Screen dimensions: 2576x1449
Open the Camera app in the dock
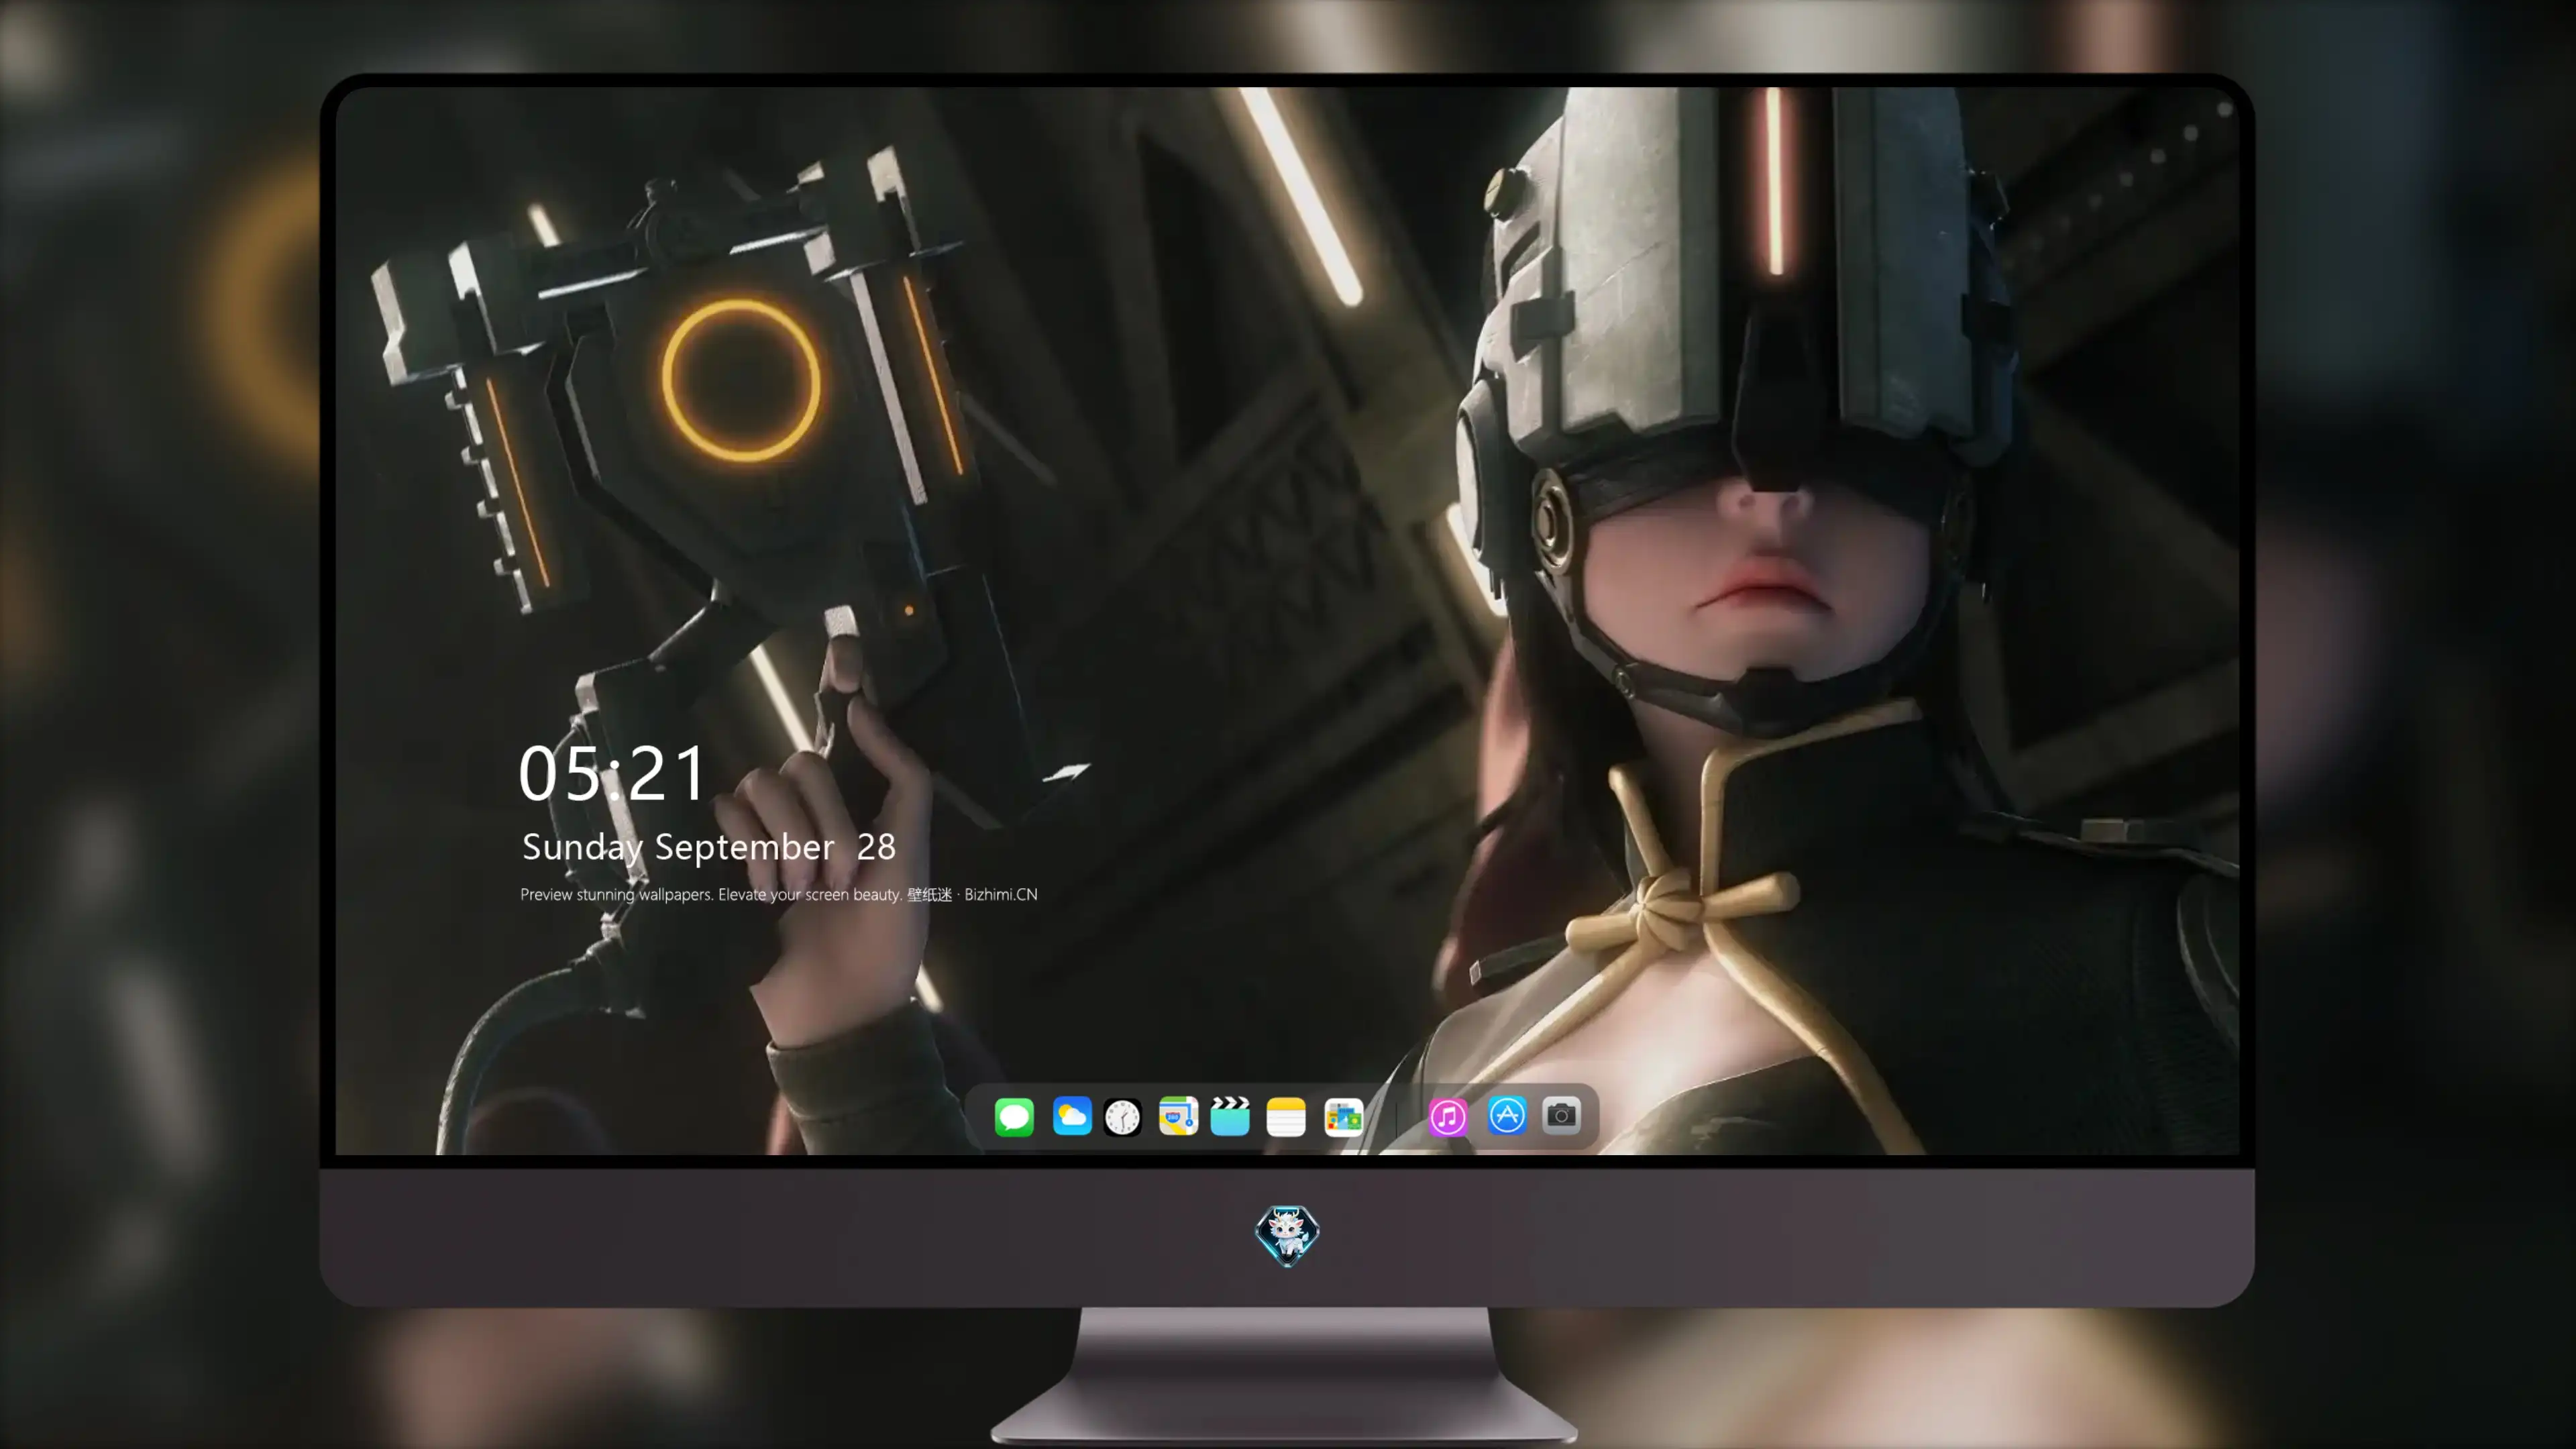tap(1561, 1115)
